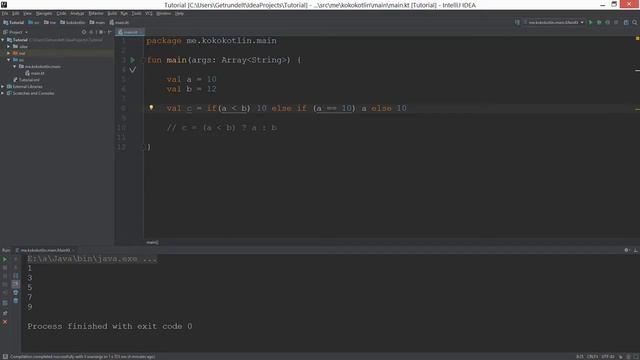Click the Pin Tab icon in Run panel

pyautogui.click(x=5, y=313)
